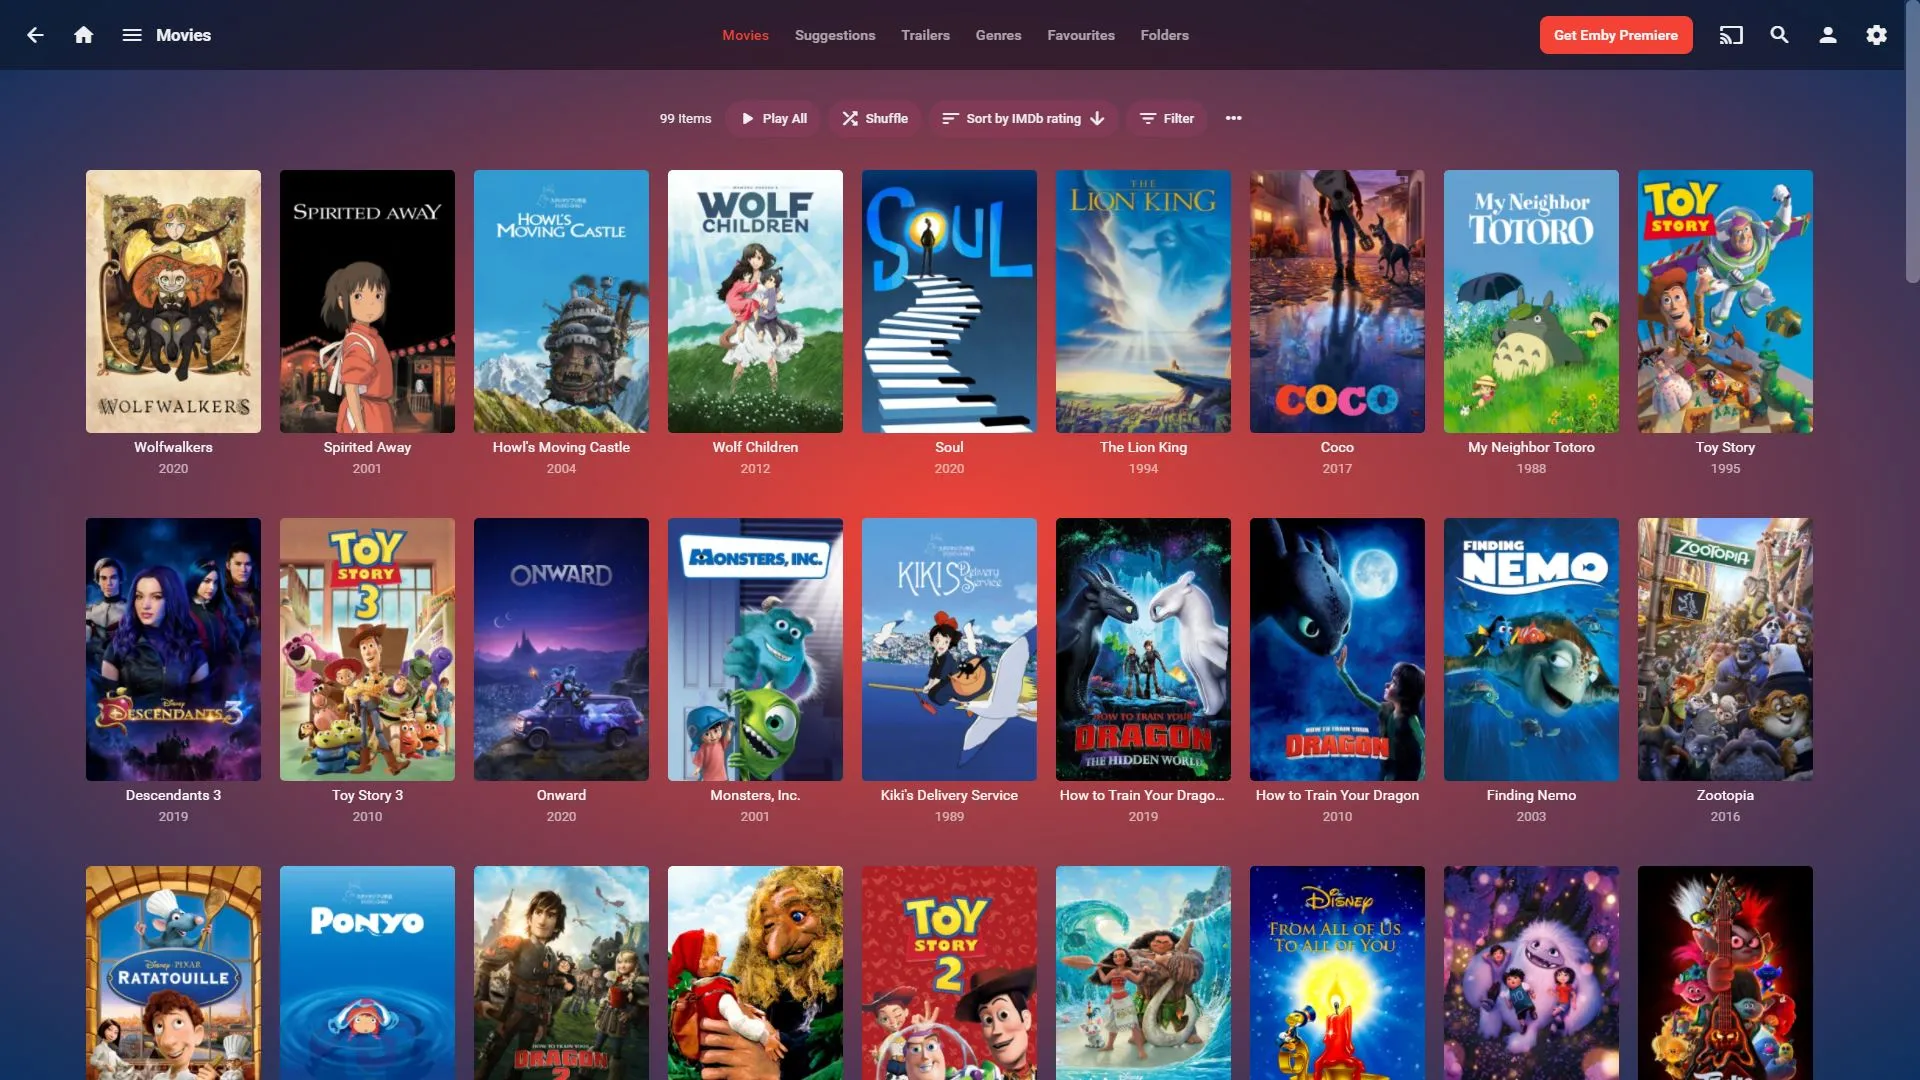Go back with the back arrow
This screenshot has height=1080, width=1920.
35,35
